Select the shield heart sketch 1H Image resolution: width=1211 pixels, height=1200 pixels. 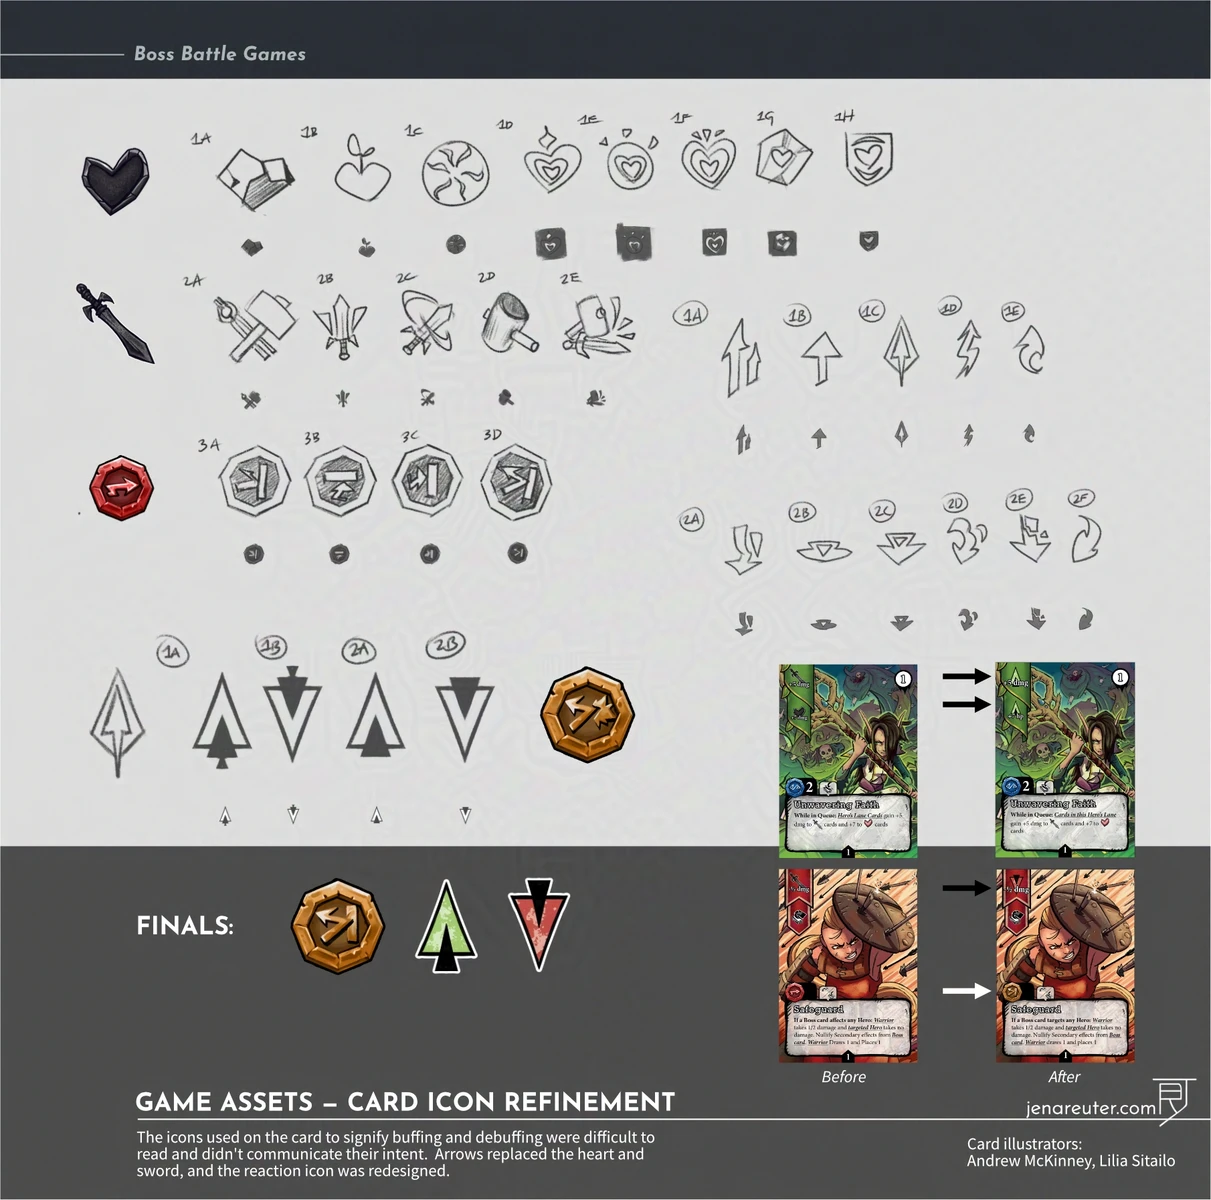coord(868,158)
